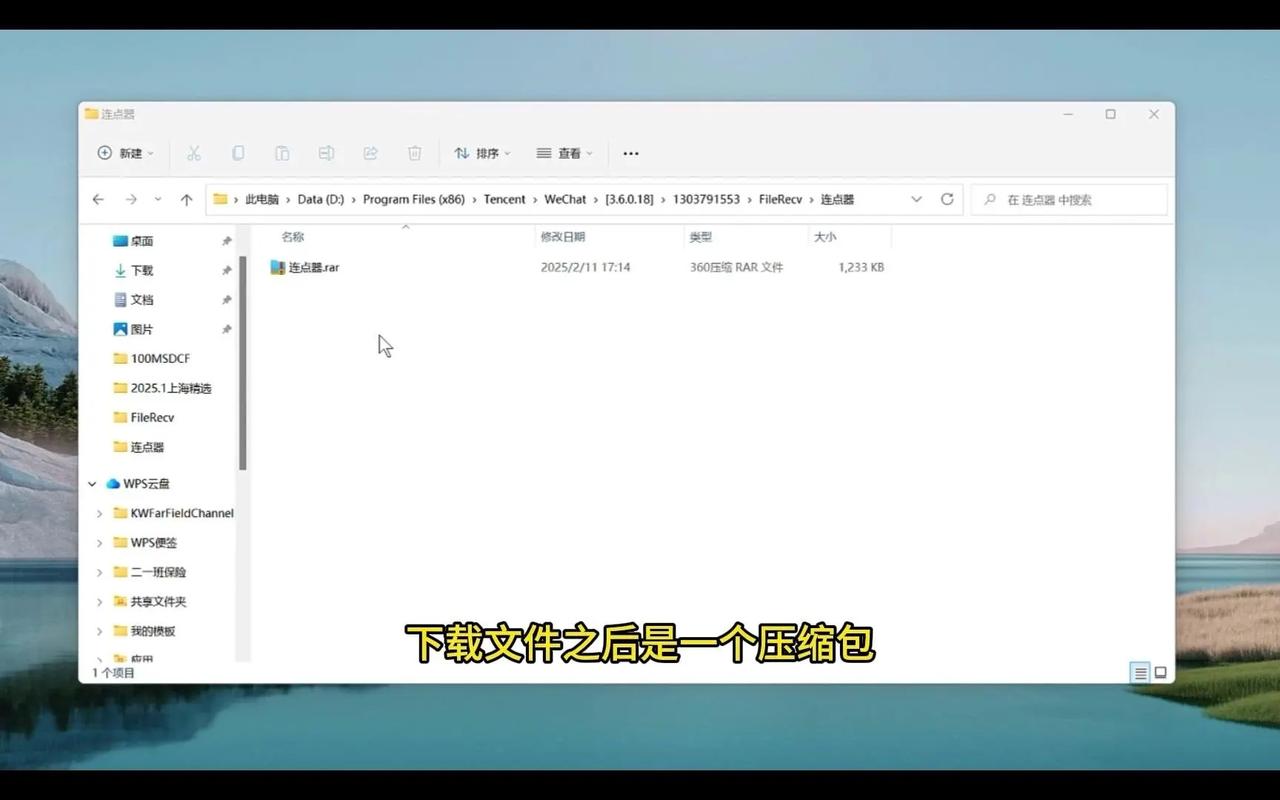Click the pin icon next to 下载
This screenshot has height=800, width=1280.
[227, 270]
